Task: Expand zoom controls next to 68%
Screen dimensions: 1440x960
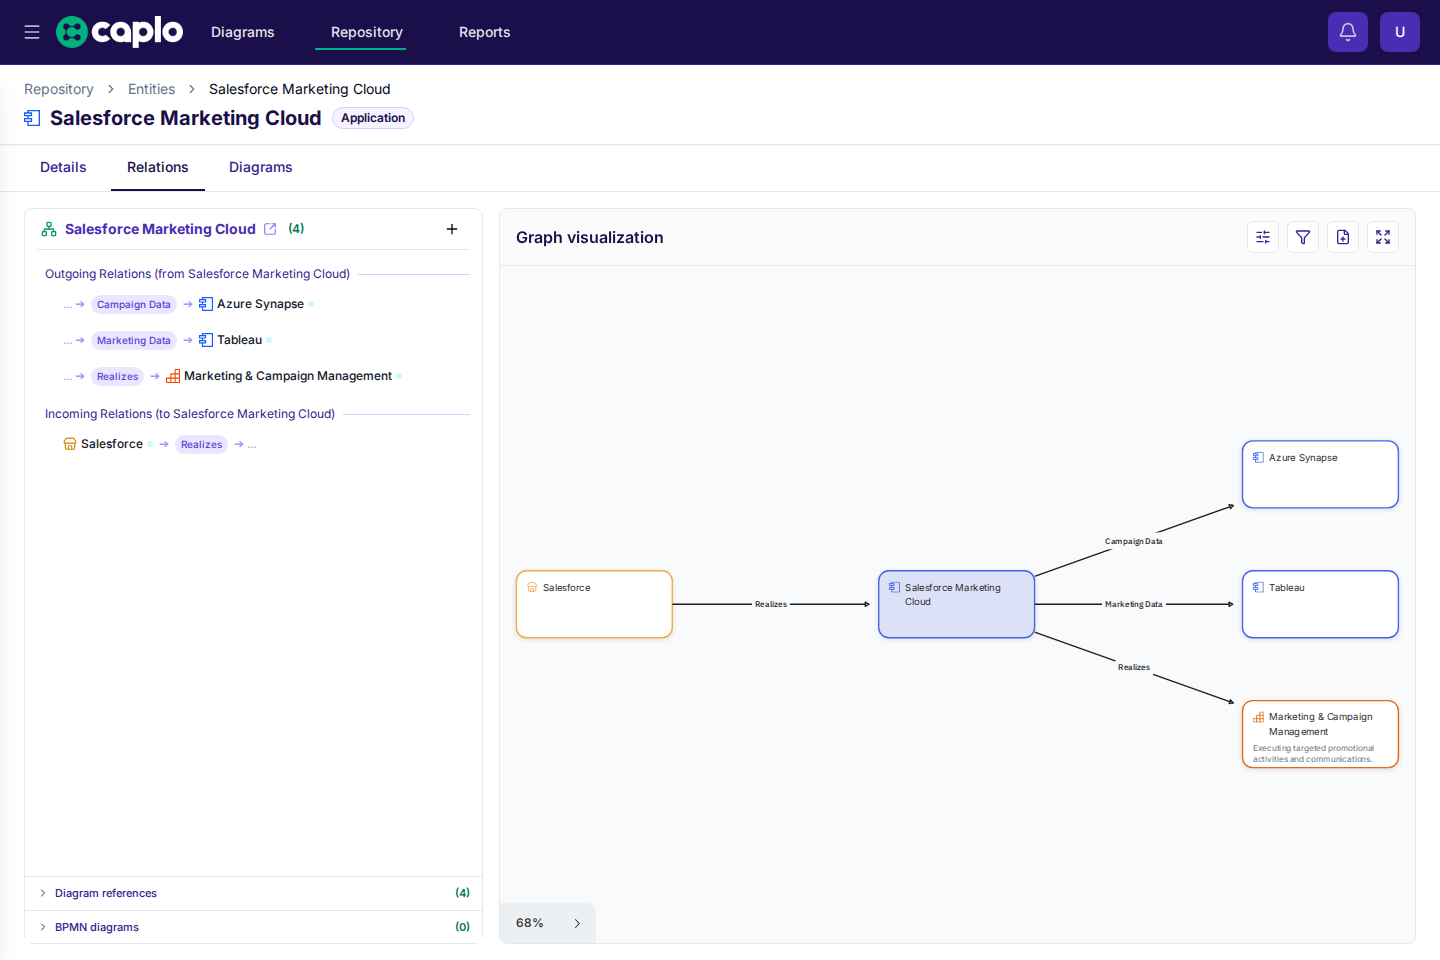Action: [x=577, y=923]
